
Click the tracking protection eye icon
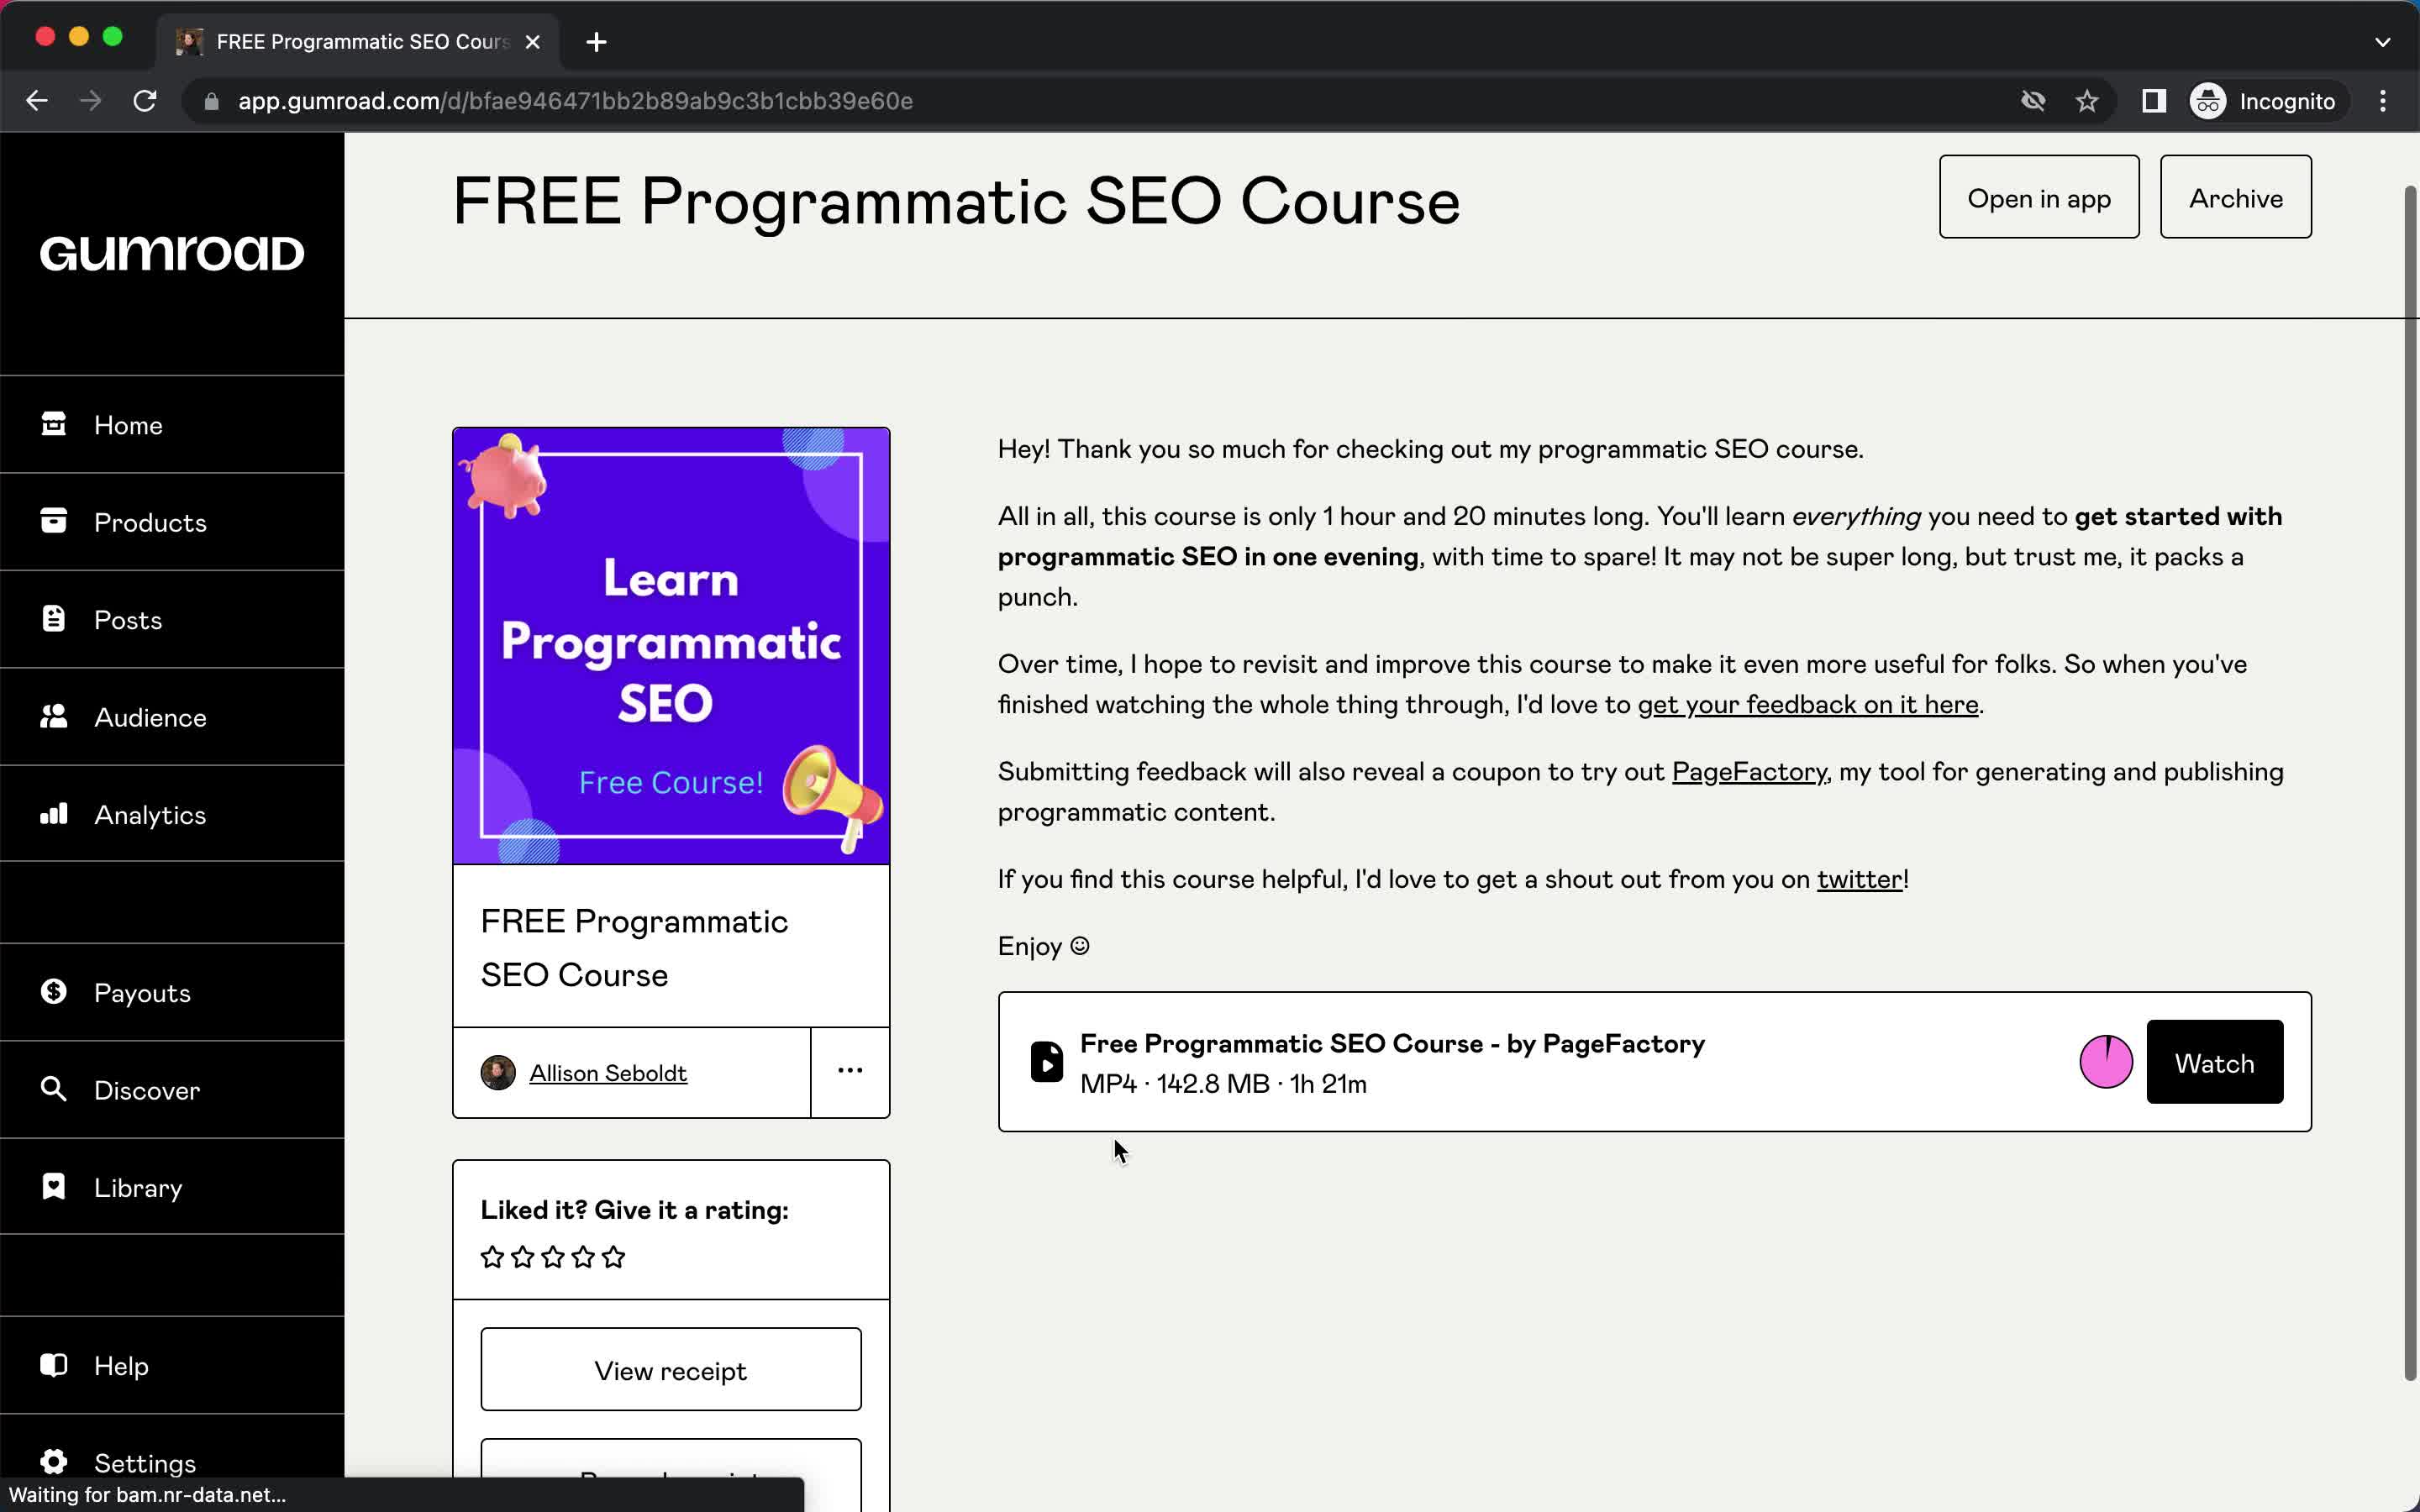click(x=2033, y=101)
